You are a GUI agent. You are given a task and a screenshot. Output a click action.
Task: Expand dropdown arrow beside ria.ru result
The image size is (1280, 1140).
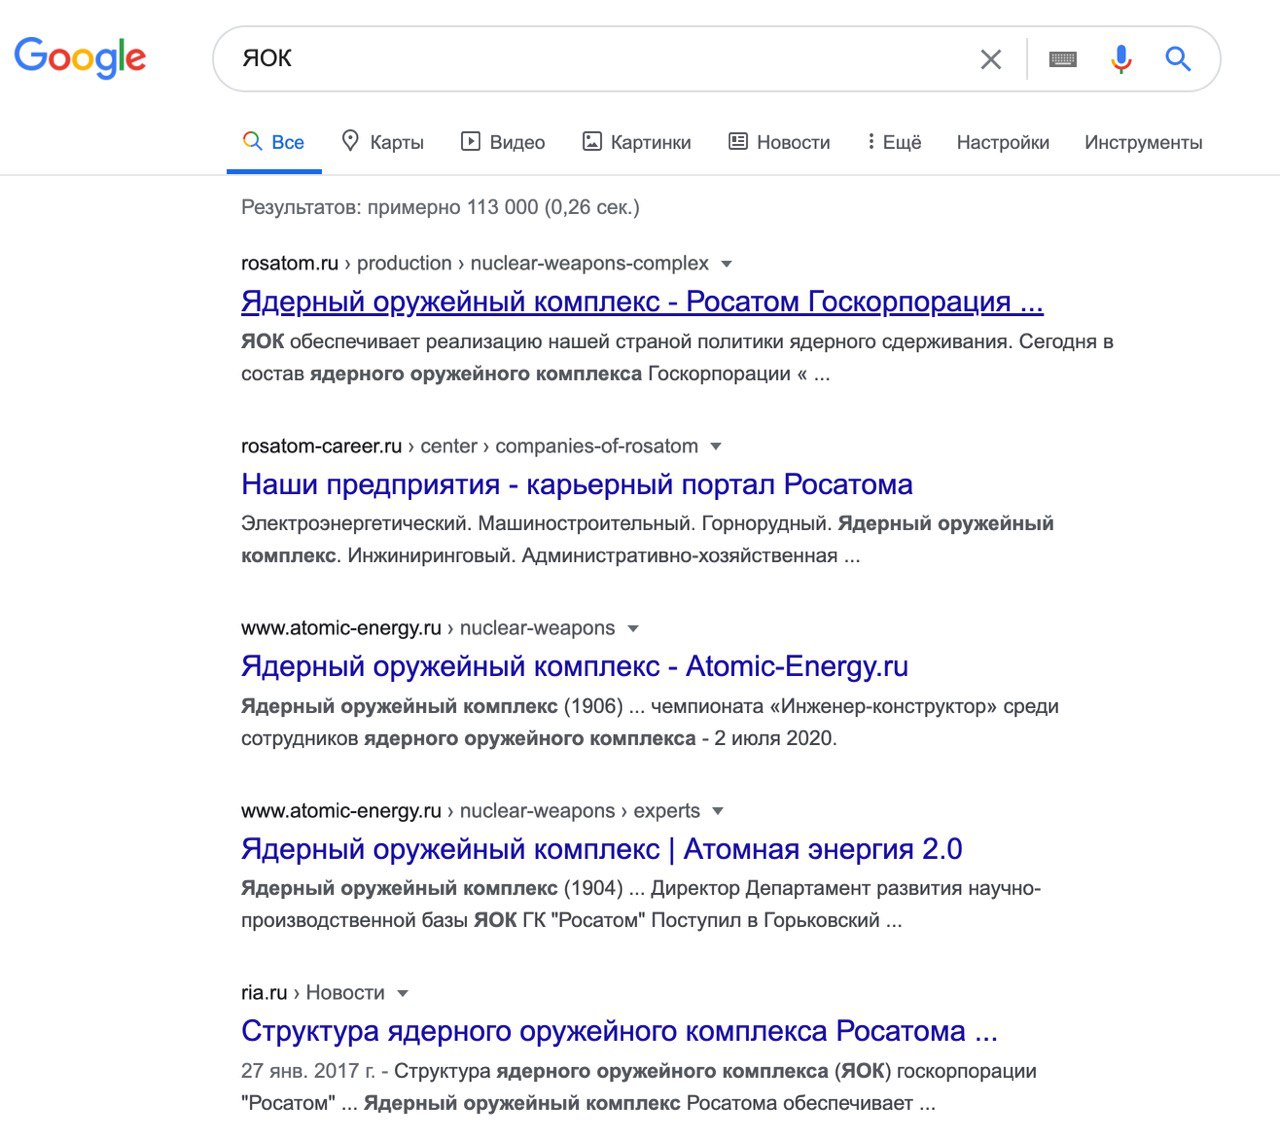[403, 994]
